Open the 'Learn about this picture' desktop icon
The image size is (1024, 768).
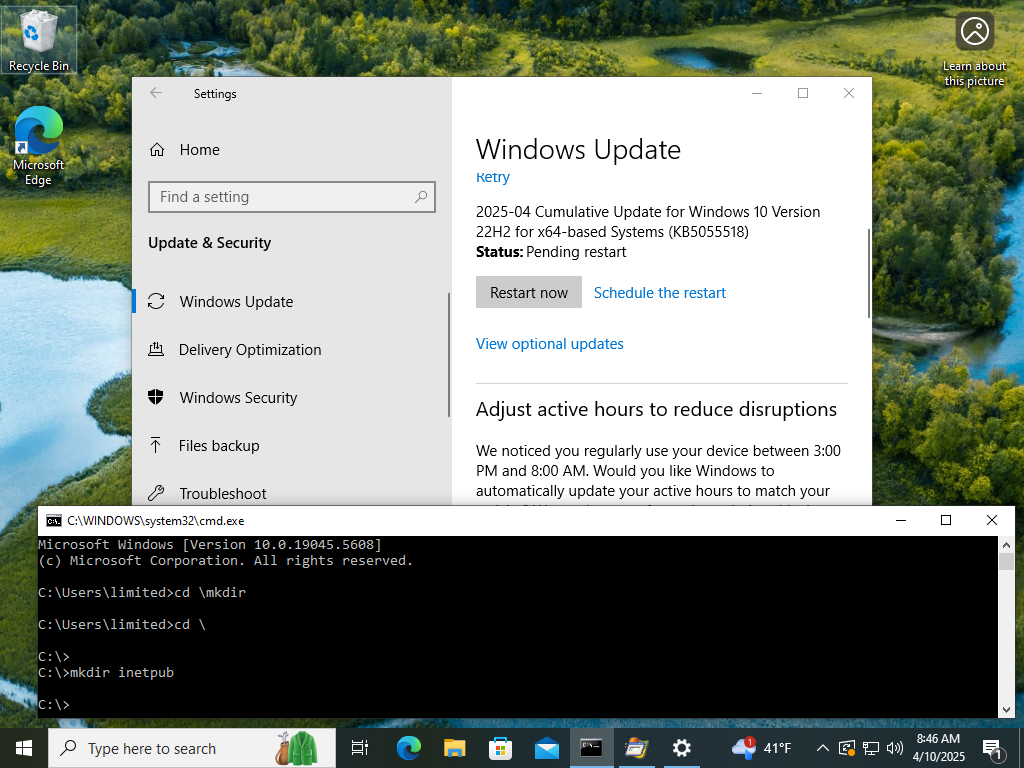974,50
